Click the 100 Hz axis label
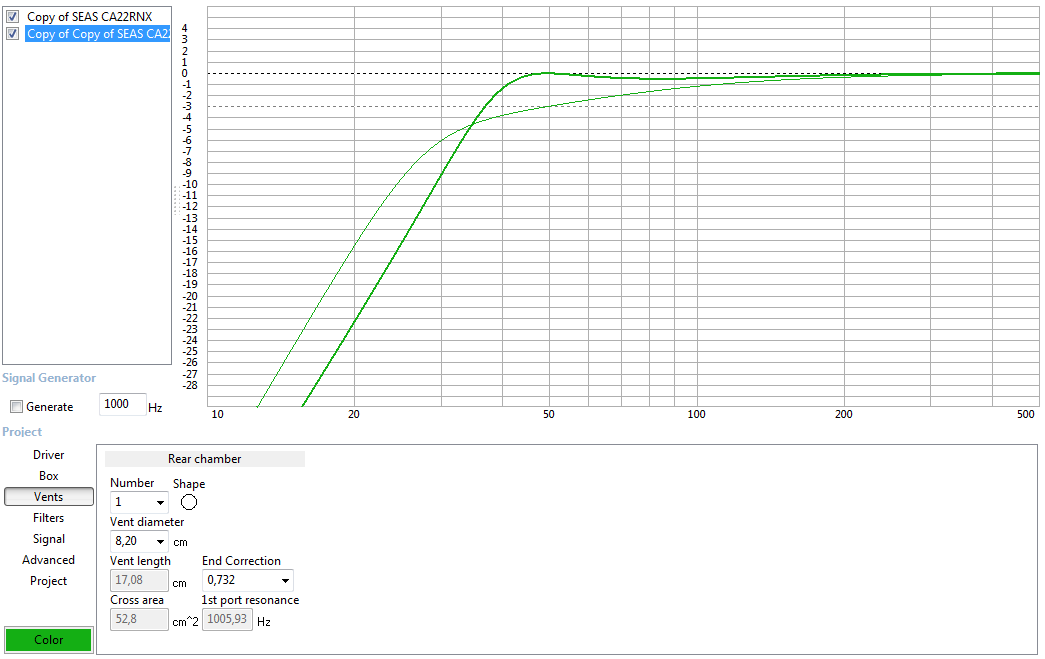 point(696,414)
